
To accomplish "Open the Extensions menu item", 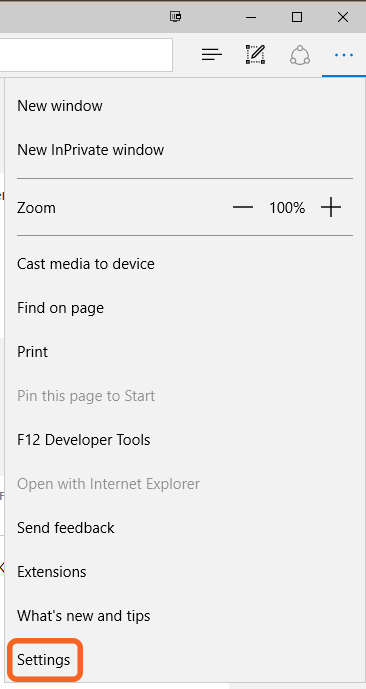I will click(x=51, y=572).
